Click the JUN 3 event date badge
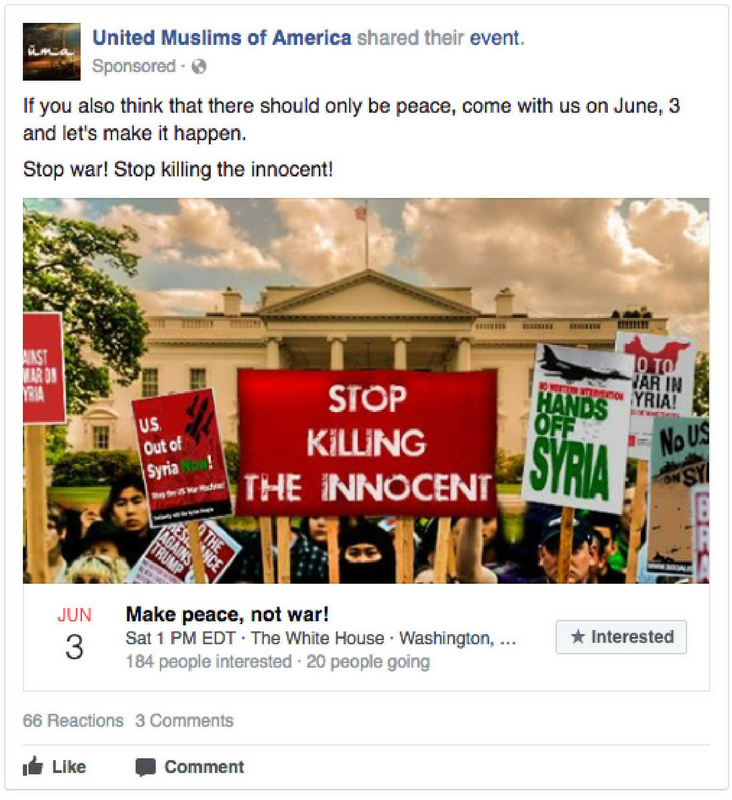Image resolution: width=732 pixels, height=800 pixels. pos(74,634)
